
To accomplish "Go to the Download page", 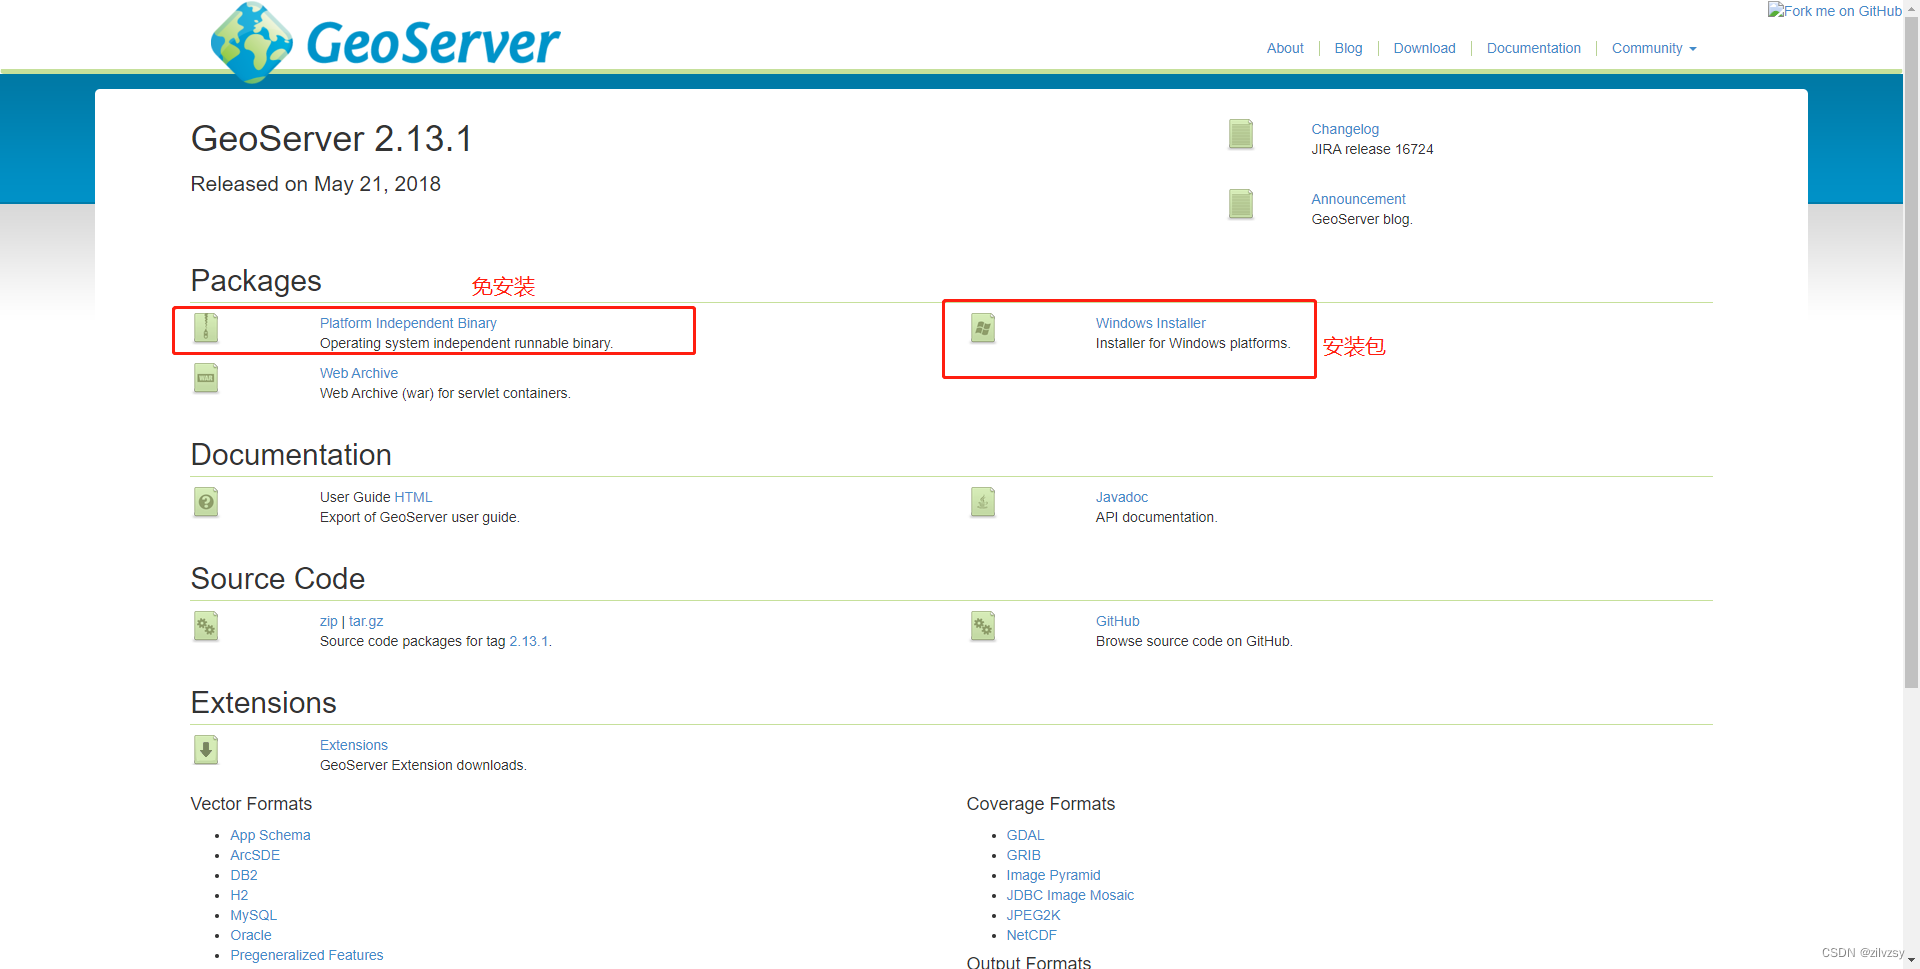I will pyautogui.click(x=1424, y=48).
